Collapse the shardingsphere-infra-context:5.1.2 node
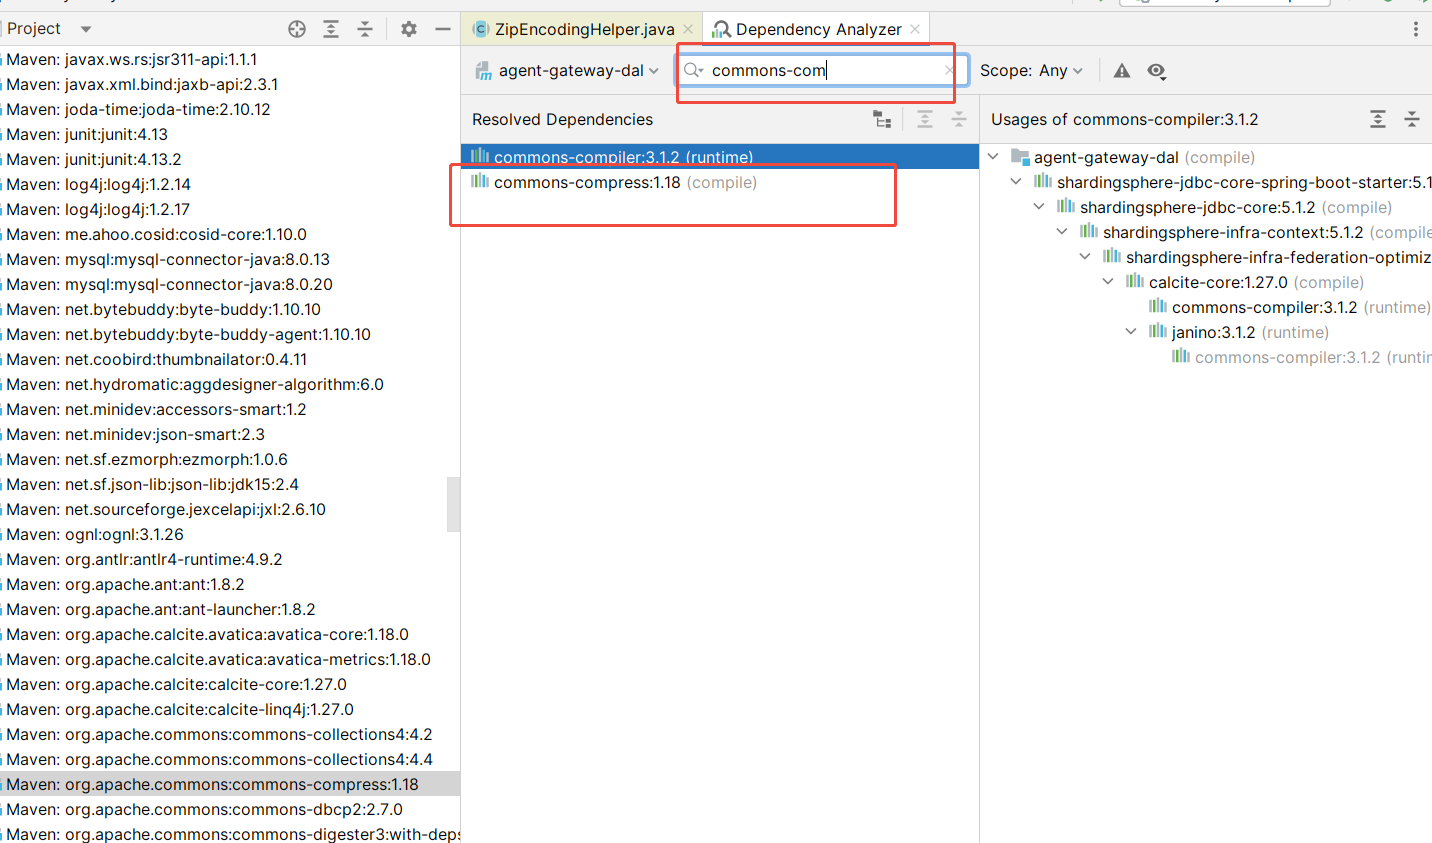The height and width of the screenshot is (843, 1432). click(1062, 232)
